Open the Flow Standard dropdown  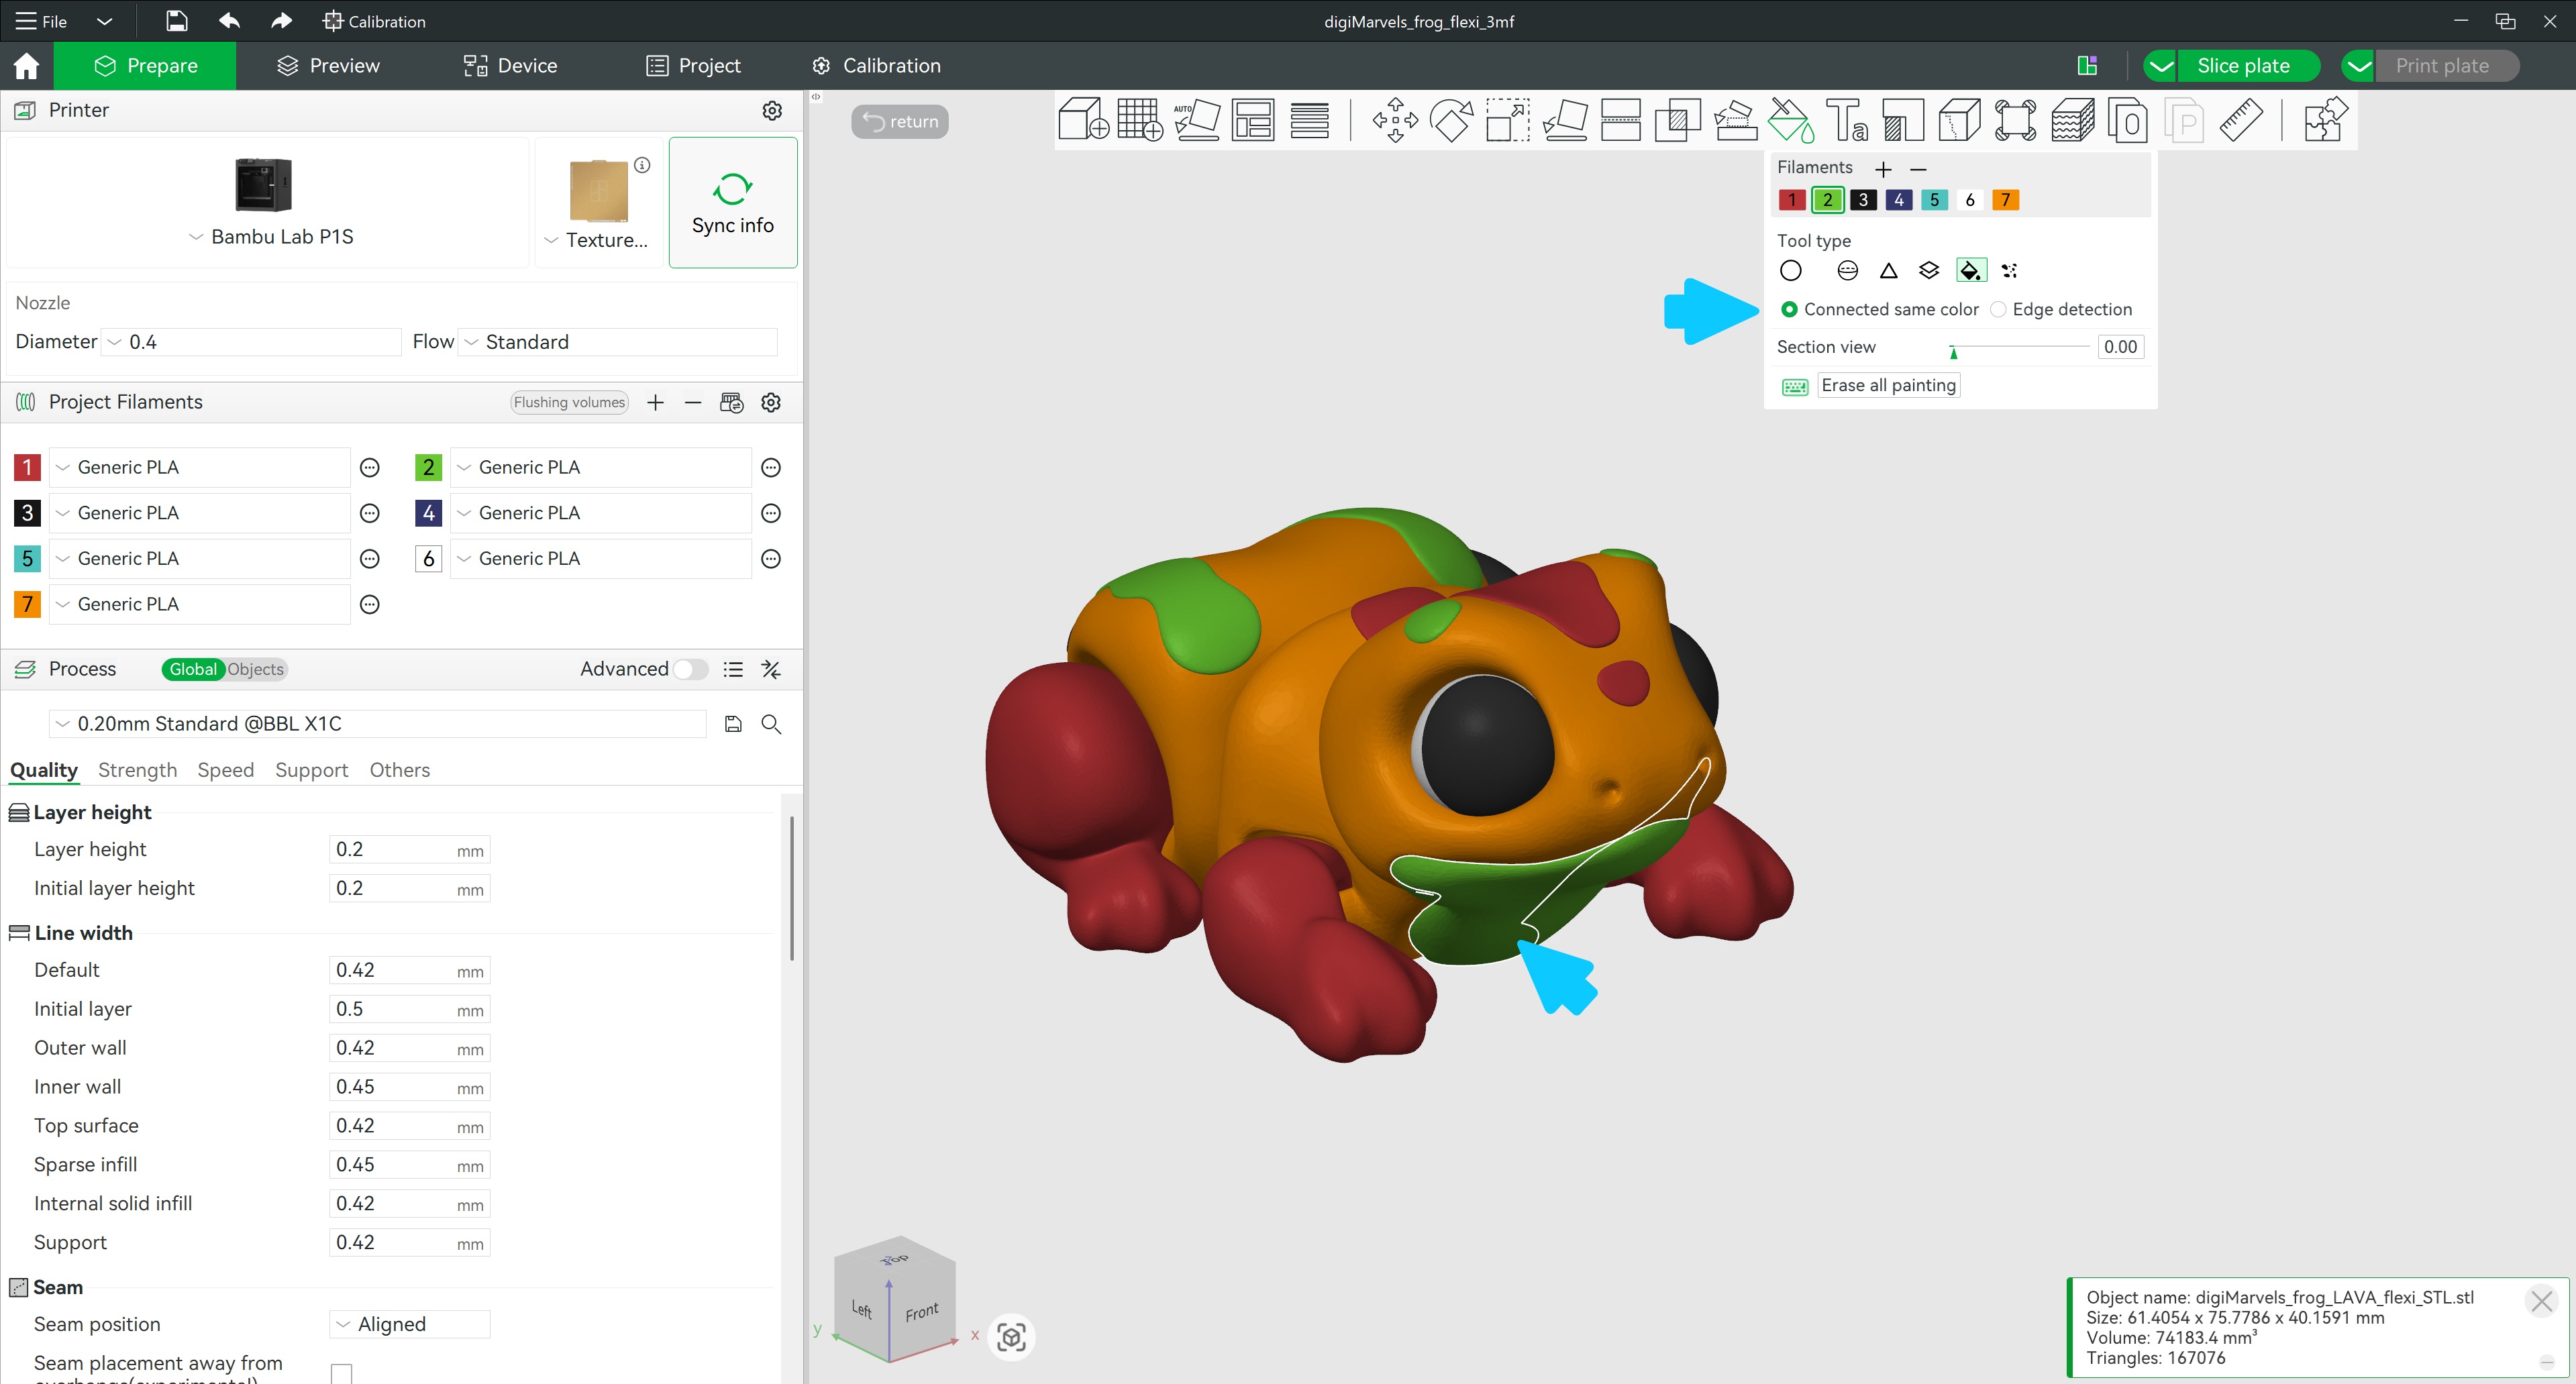pyautogui.click(x=618, y=342)
